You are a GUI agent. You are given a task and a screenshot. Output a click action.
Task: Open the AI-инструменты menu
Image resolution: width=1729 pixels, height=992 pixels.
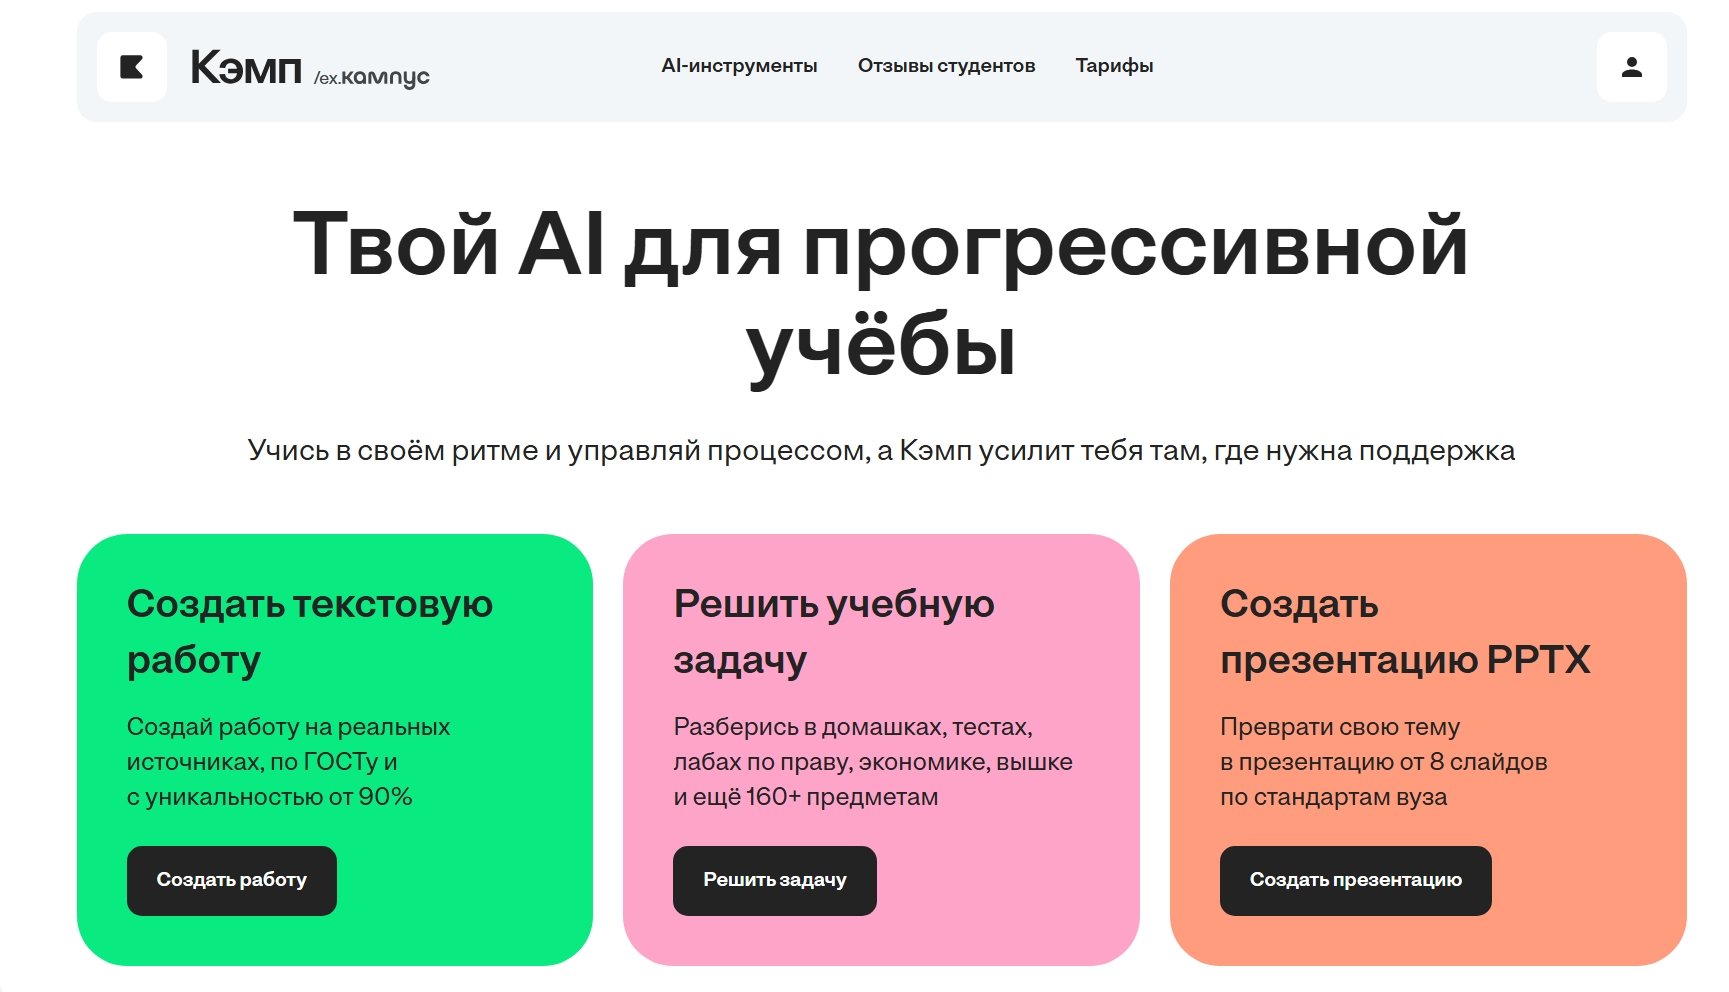tap(739, 66)
